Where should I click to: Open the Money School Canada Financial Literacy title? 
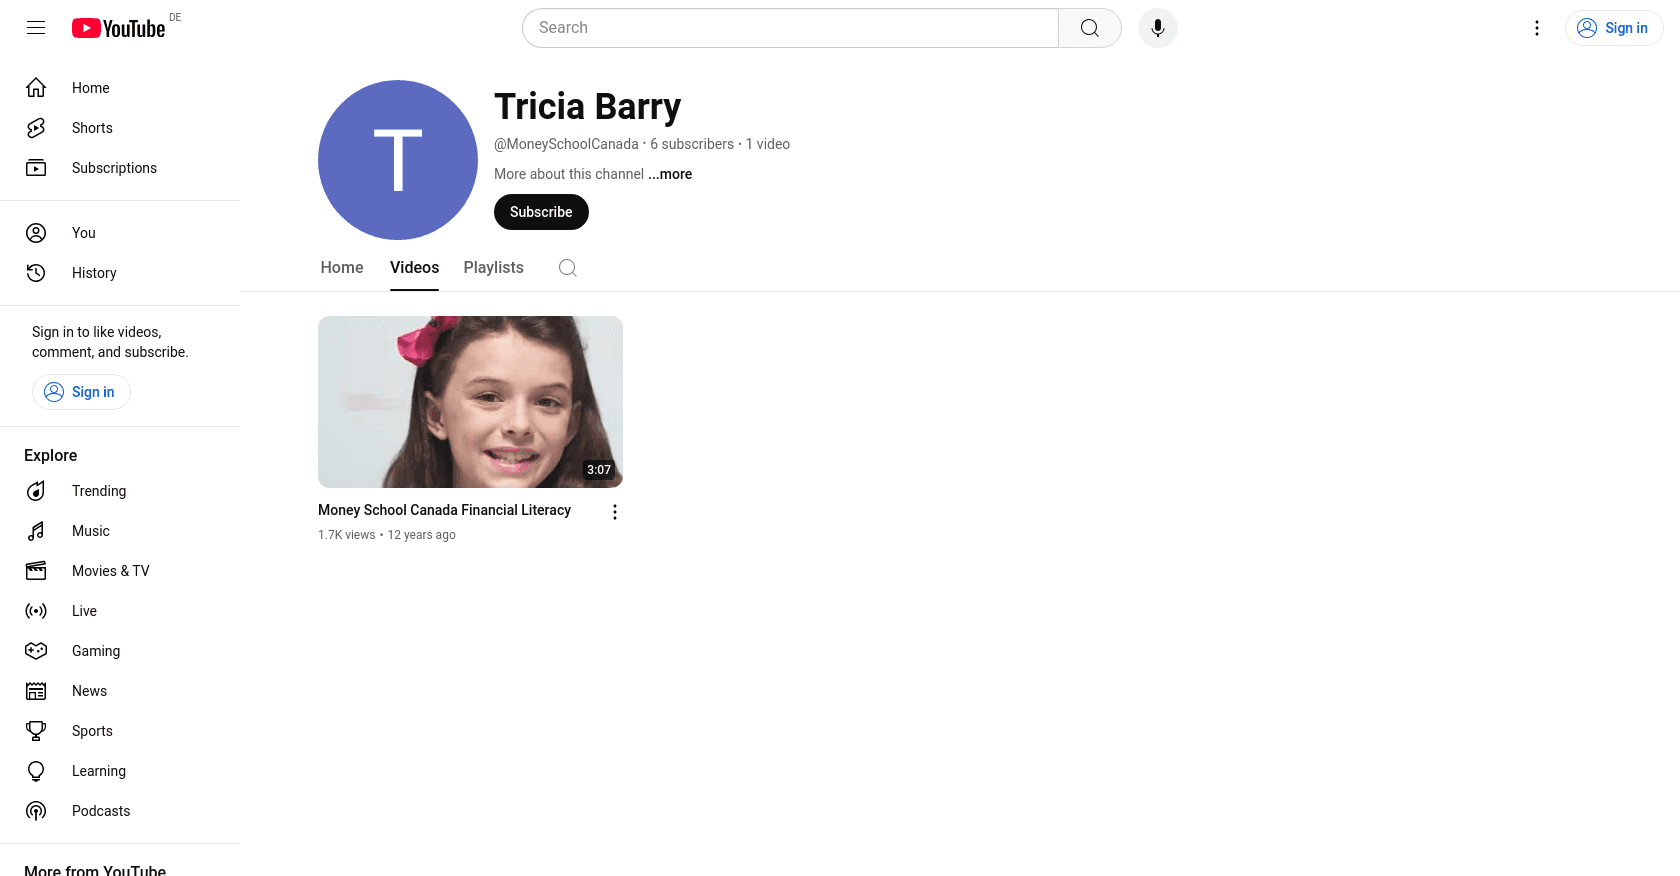pos(444,510)
